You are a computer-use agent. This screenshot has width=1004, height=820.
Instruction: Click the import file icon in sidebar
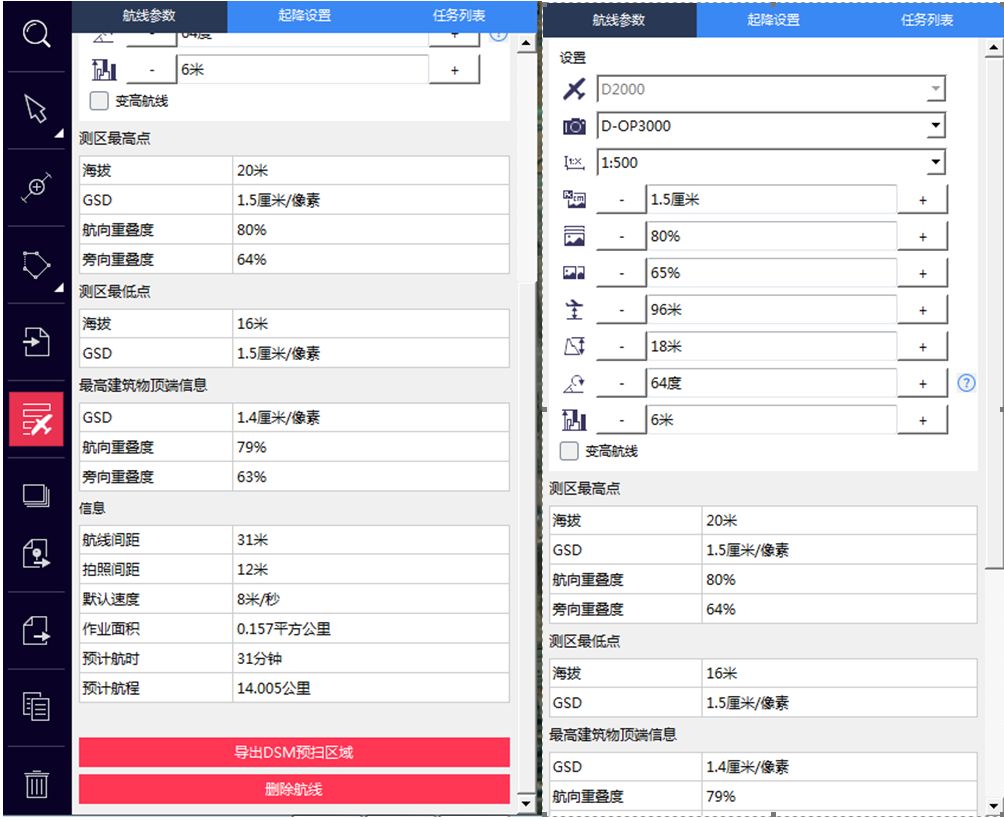click(36, 342)
